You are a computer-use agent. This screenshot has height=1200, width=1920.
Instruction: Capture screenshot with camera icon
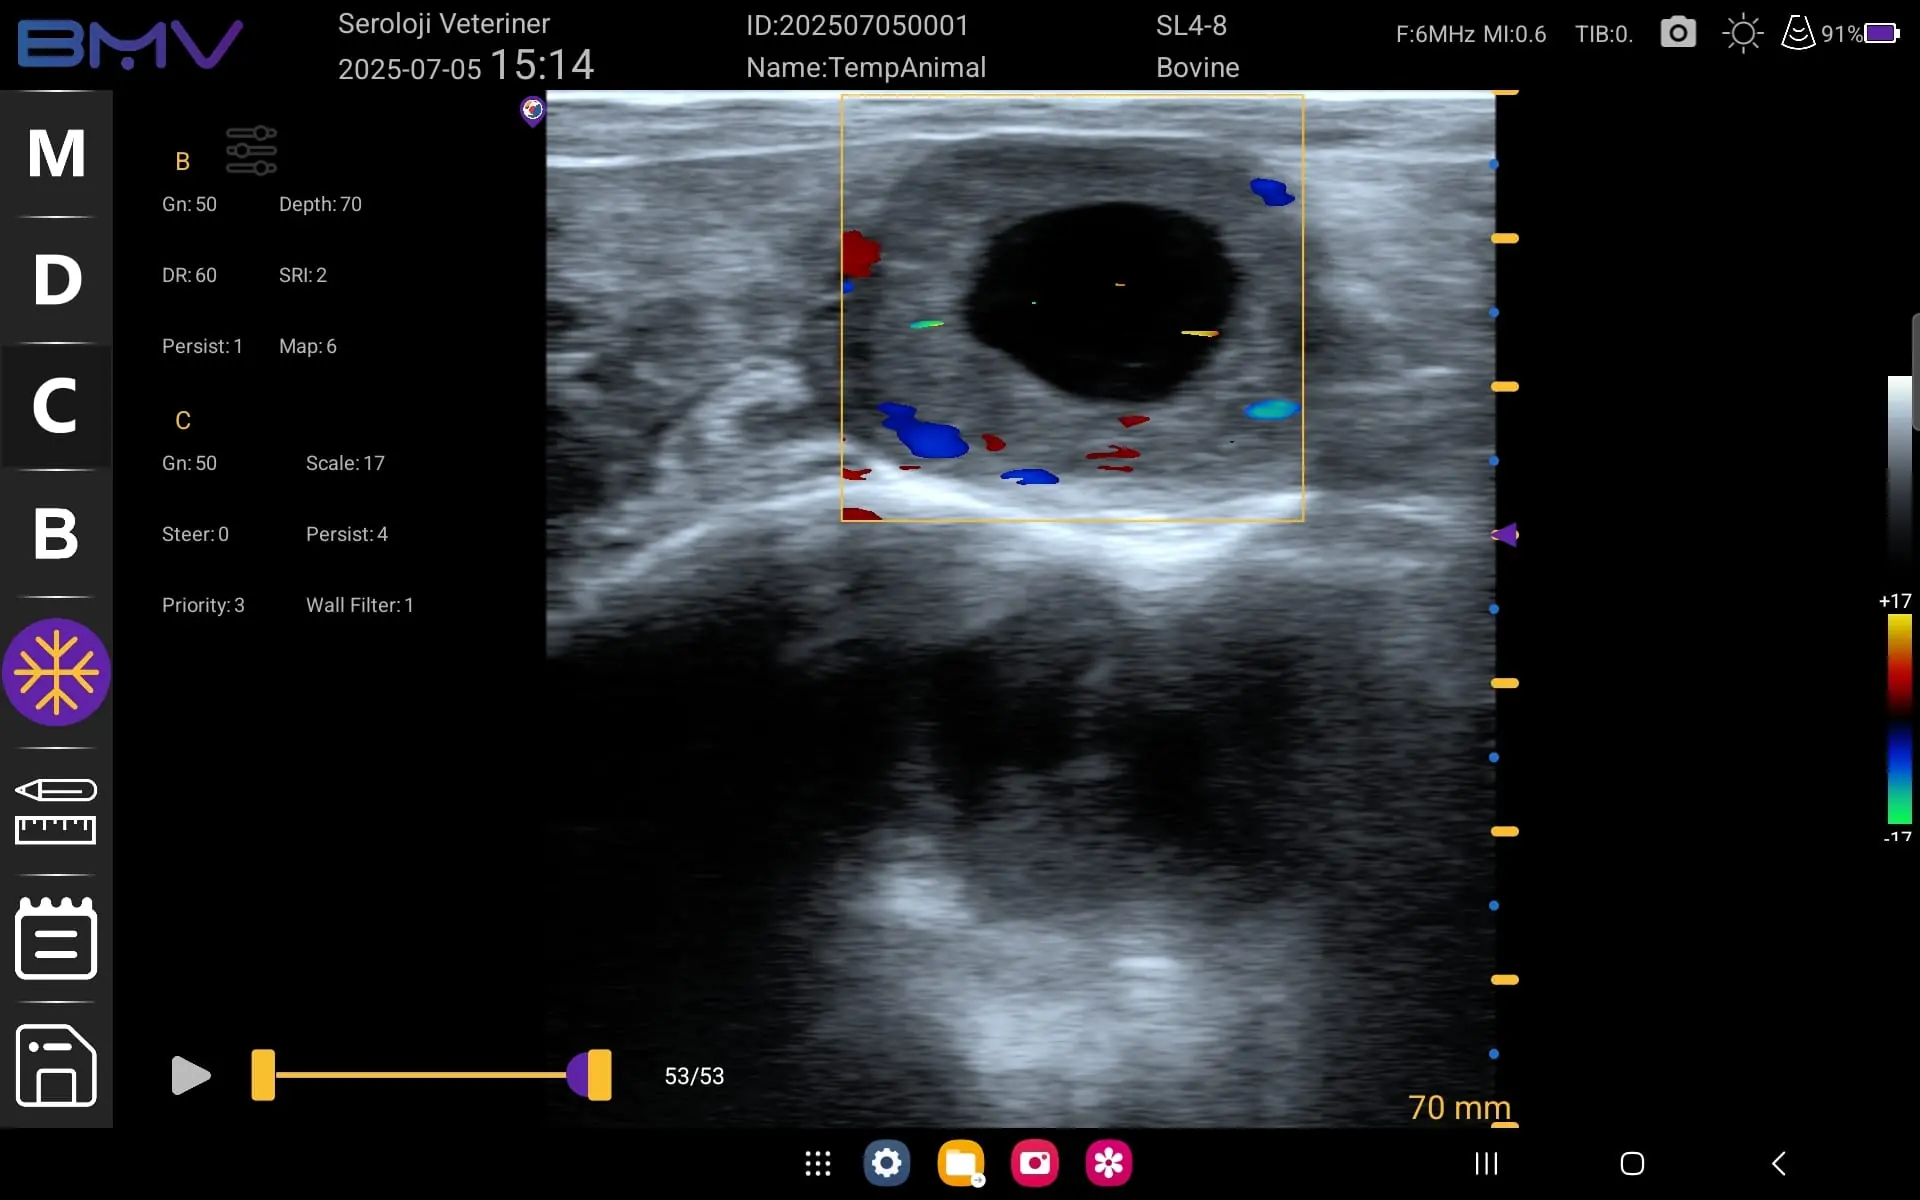click(1678, 33)
